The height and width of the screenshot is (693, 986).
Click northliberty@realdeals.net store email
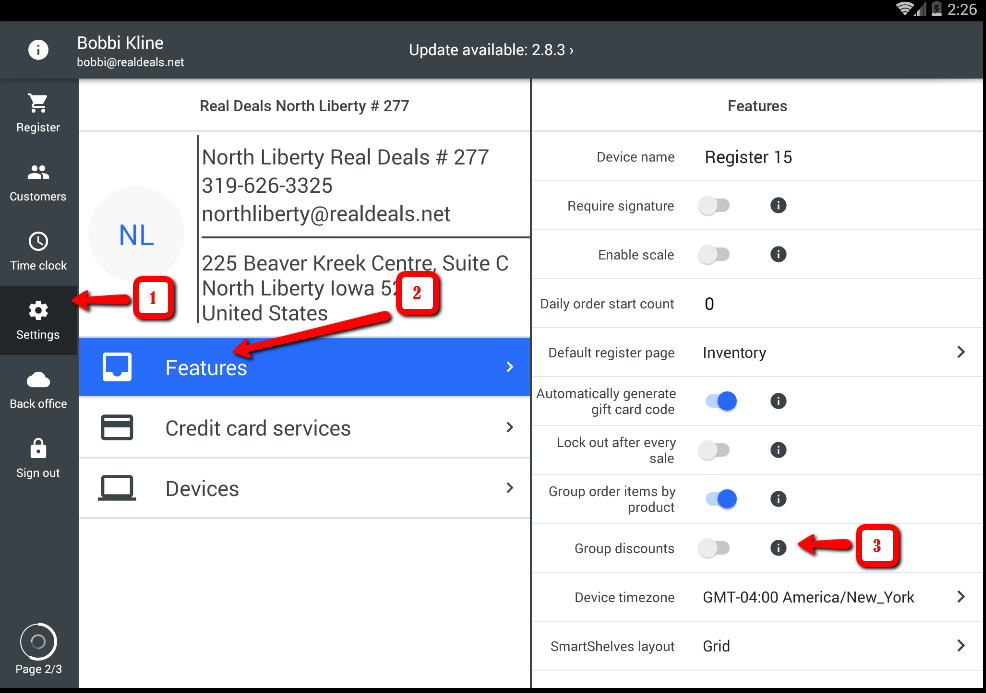(x=326, y=214)
